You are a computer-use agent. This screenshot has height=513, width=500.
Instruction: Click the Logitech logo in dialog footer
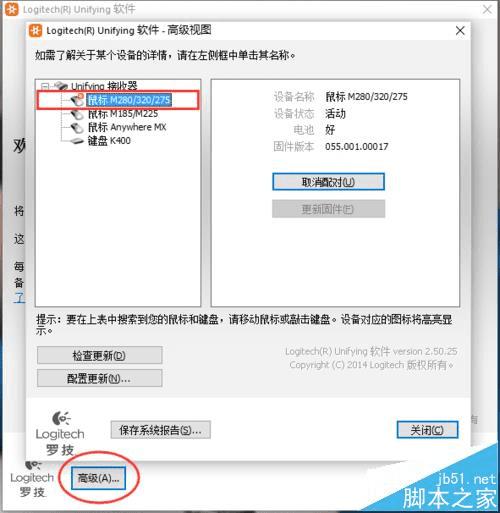pyautogui.click(x=60, y=433)
